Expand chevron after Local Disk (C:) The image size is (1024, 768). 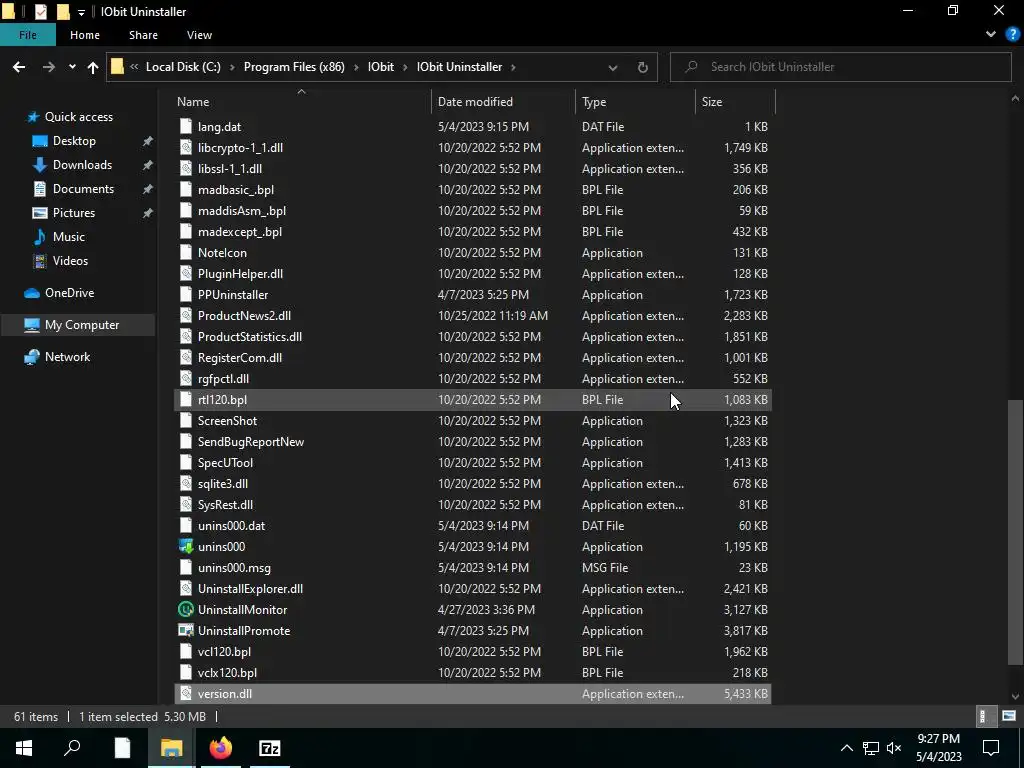pyautogui.click(x=232, y=67)
